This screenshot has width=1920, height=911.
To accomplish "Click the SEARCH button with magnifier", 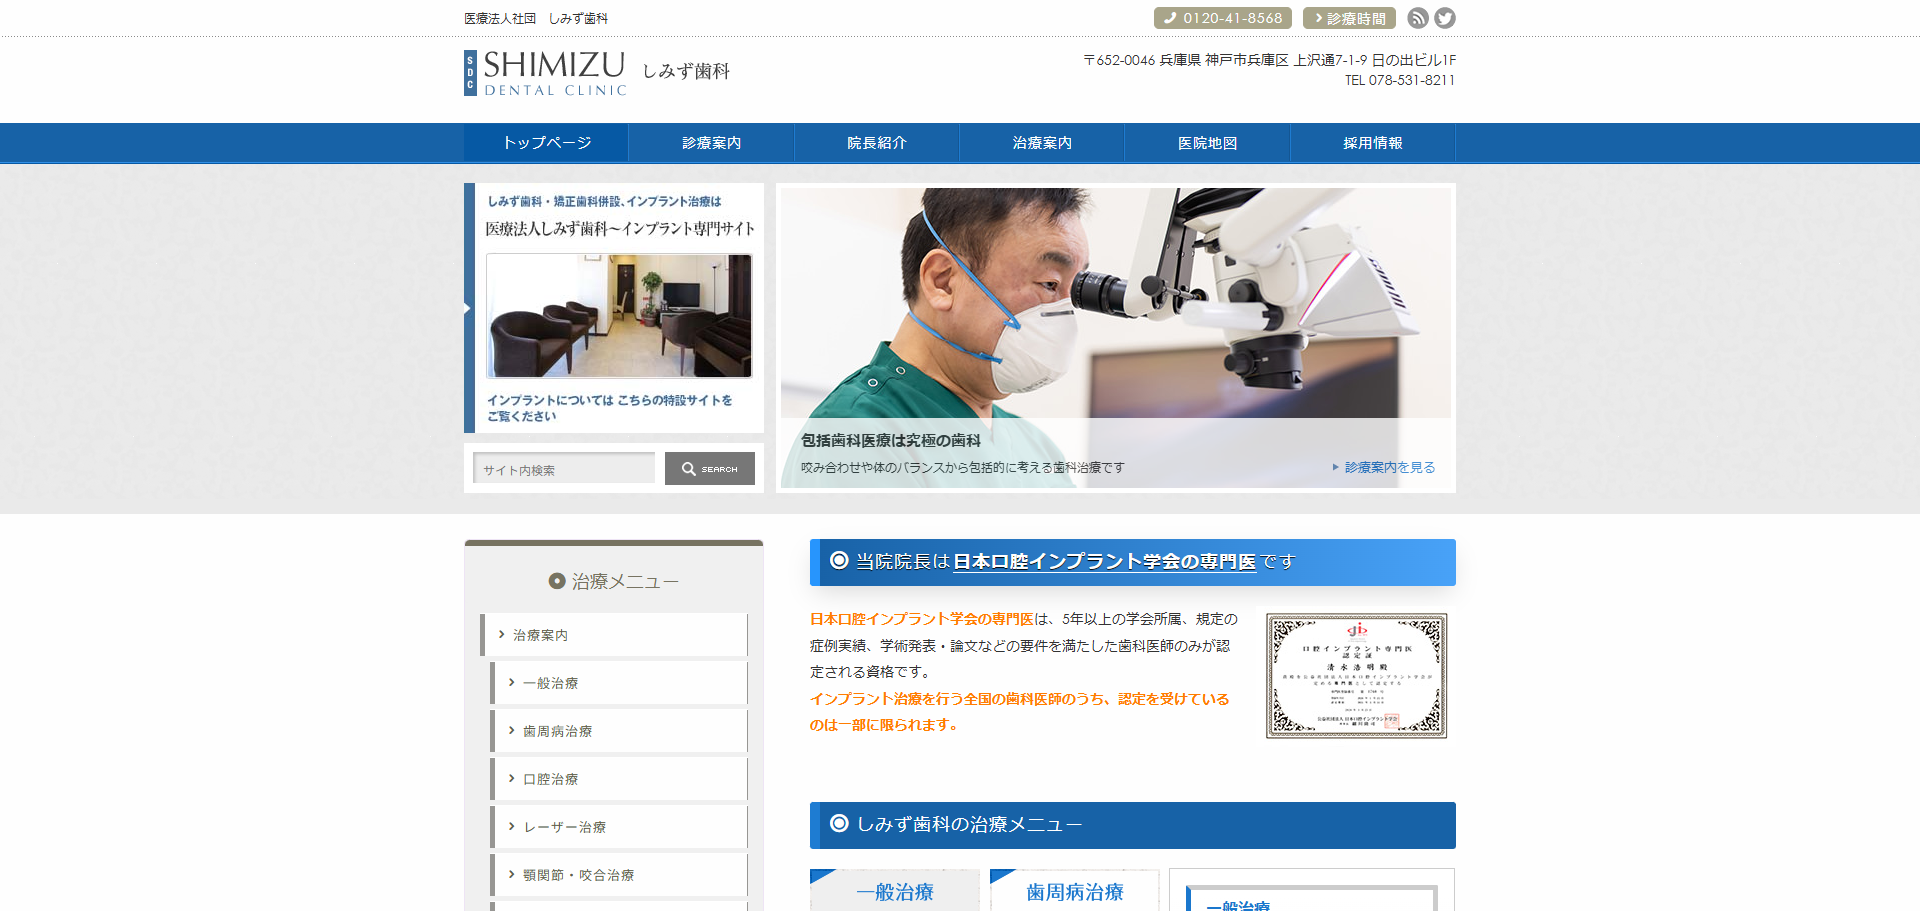I will [x=710, y=468].
